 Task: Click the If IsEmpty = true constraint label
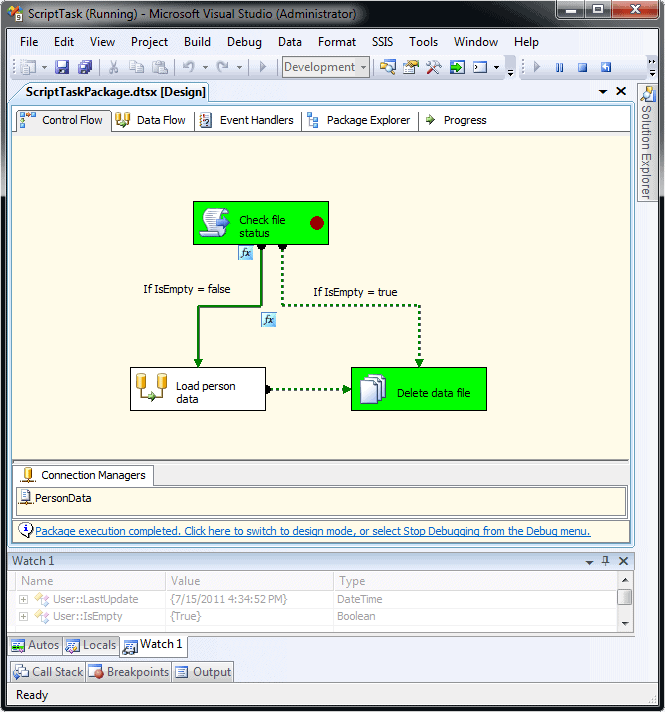pos(355,292)
